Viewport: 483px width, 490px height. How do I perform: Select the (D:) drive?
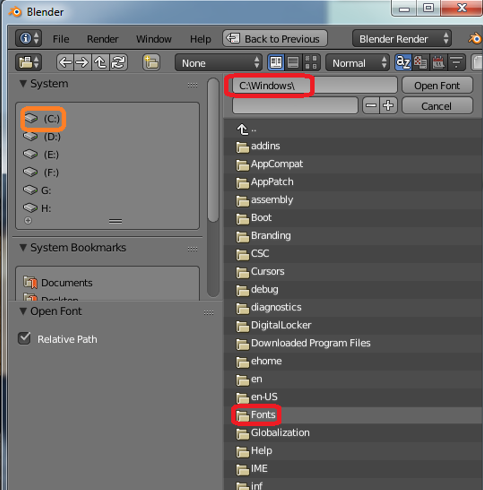point(42,136)
